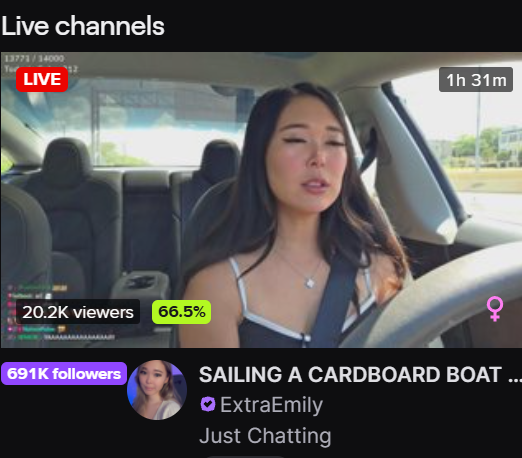Click the pink female symbol icon
The image size is (522, 458).
[495, 309]
